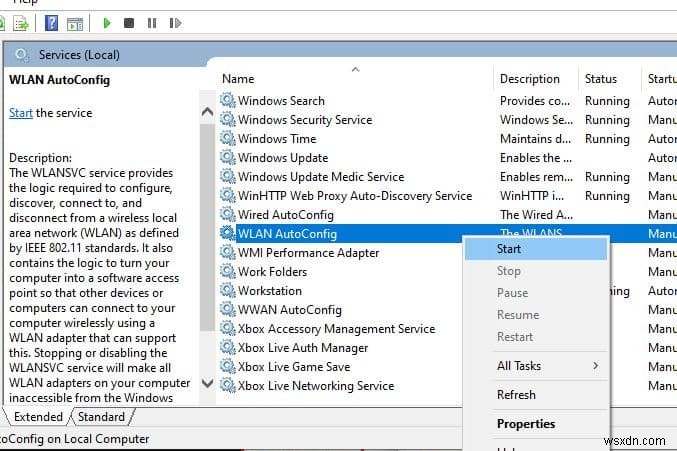Click the Services (Local) magnifier gear icon
The height and width of the screenshot is (451, 677).
22,55
